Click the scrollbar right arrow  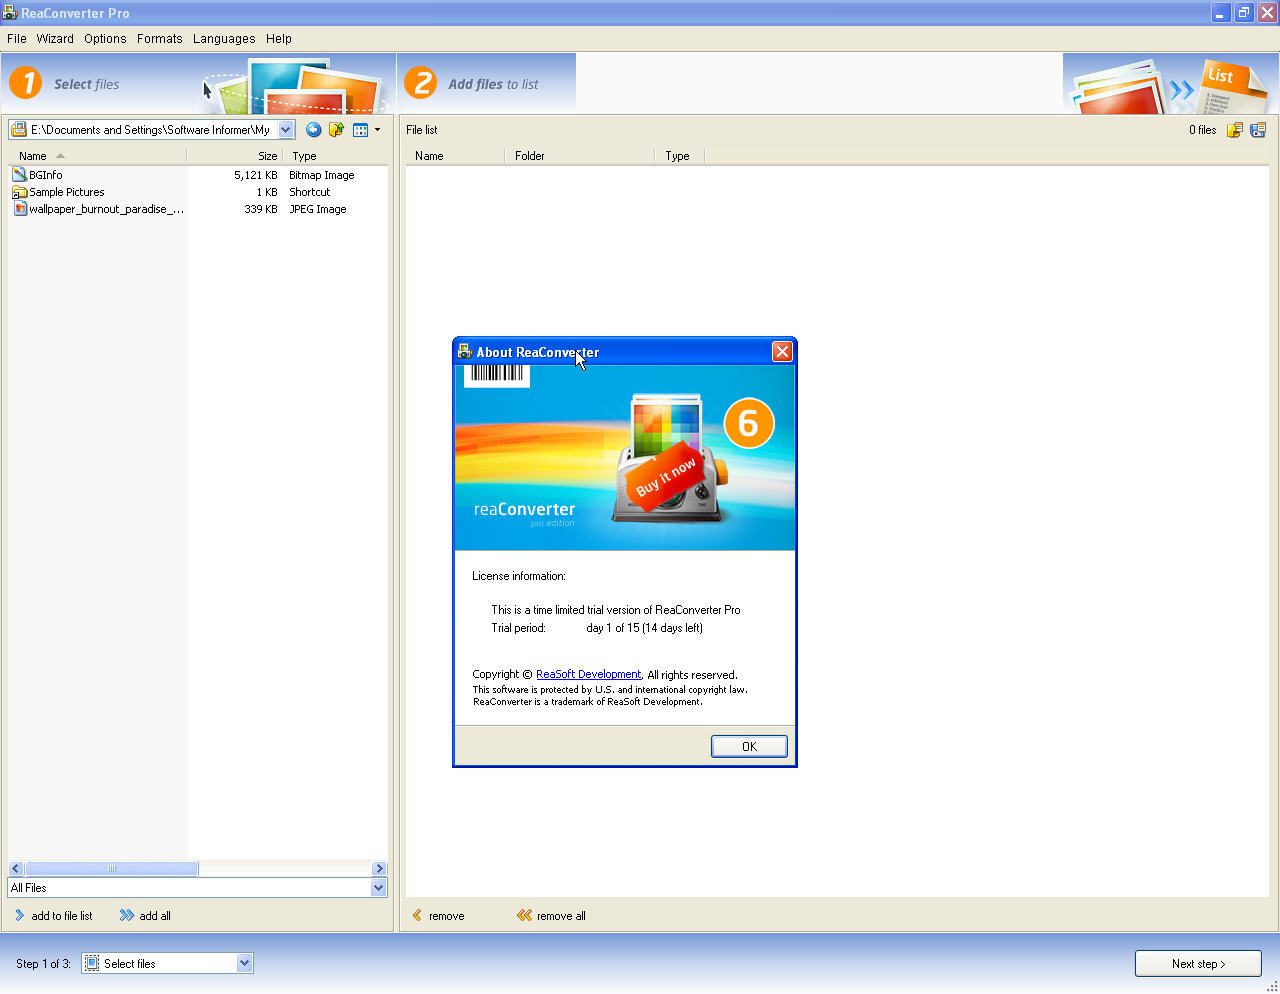[379, 868]
